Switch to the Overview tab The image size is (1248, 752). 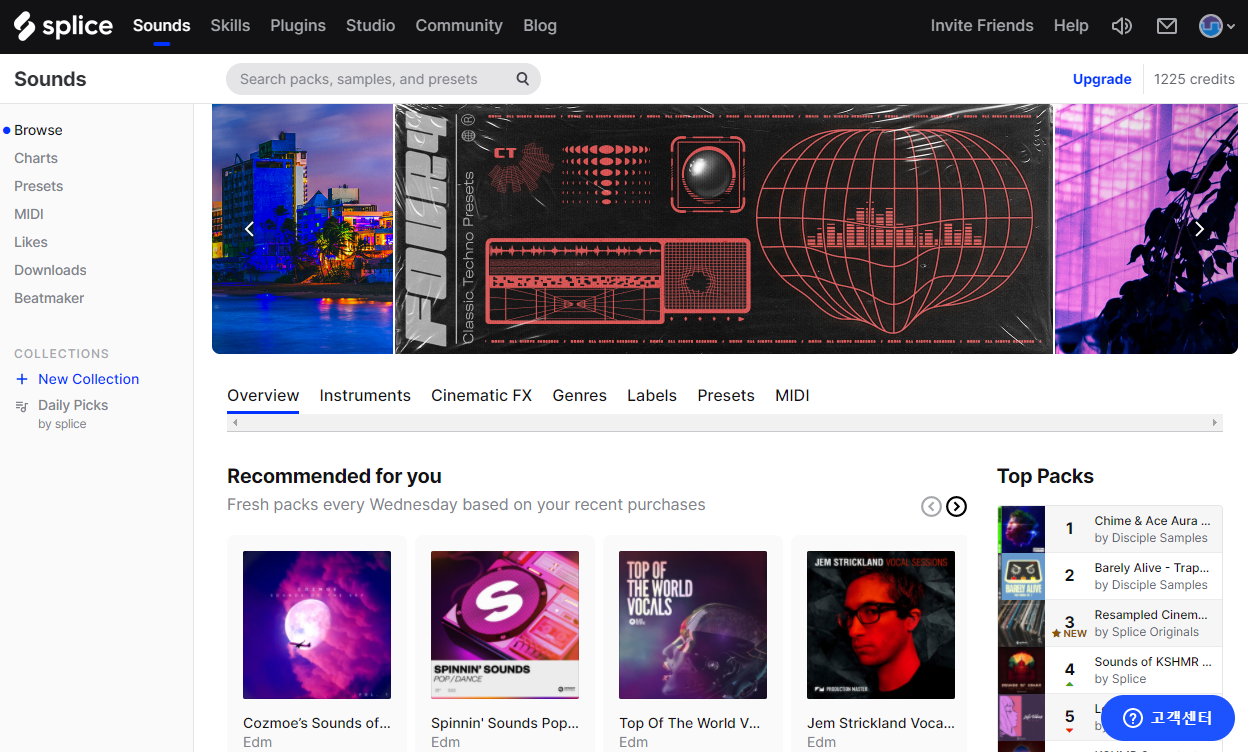(x=263, y=396)
